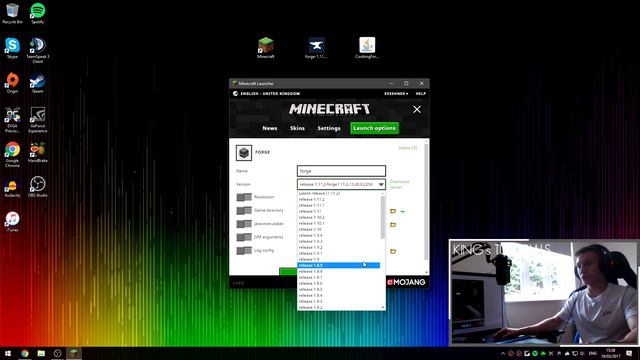Open the EVGA Precision desktop shortcut
The image size is (640, 360).
[12, 120]
